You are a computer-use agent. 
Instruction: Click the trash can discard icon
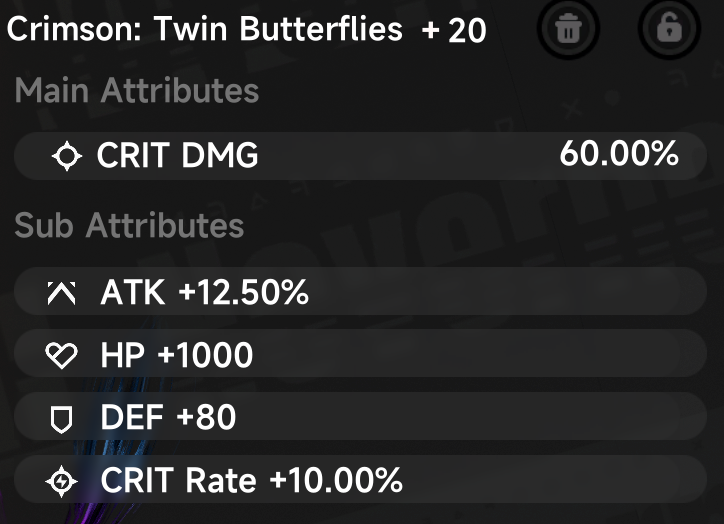coord(568,28)
